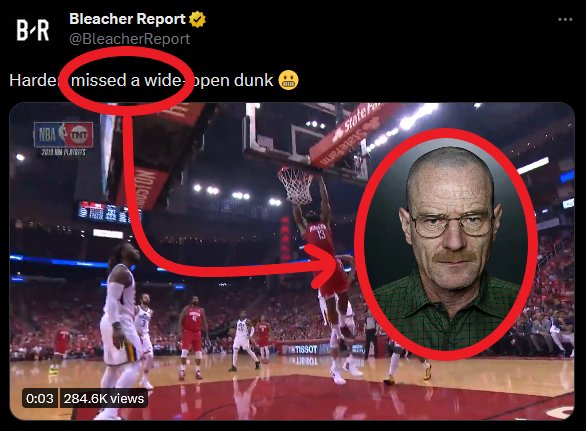Image resolution: width=586 pixels, height=431 pixels.
Task: Click the basketball hoop net
Action: point(296,185)
